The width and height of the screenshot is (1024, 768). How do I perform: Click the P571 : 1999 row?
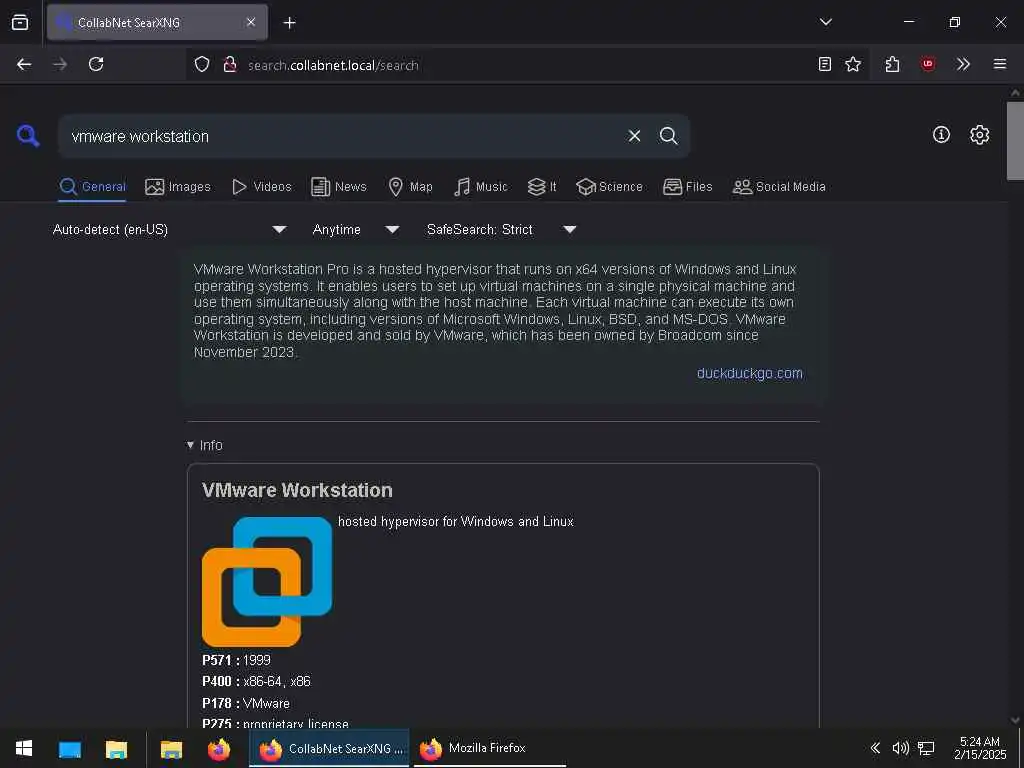pyautogui.click(x=236, y=660)
